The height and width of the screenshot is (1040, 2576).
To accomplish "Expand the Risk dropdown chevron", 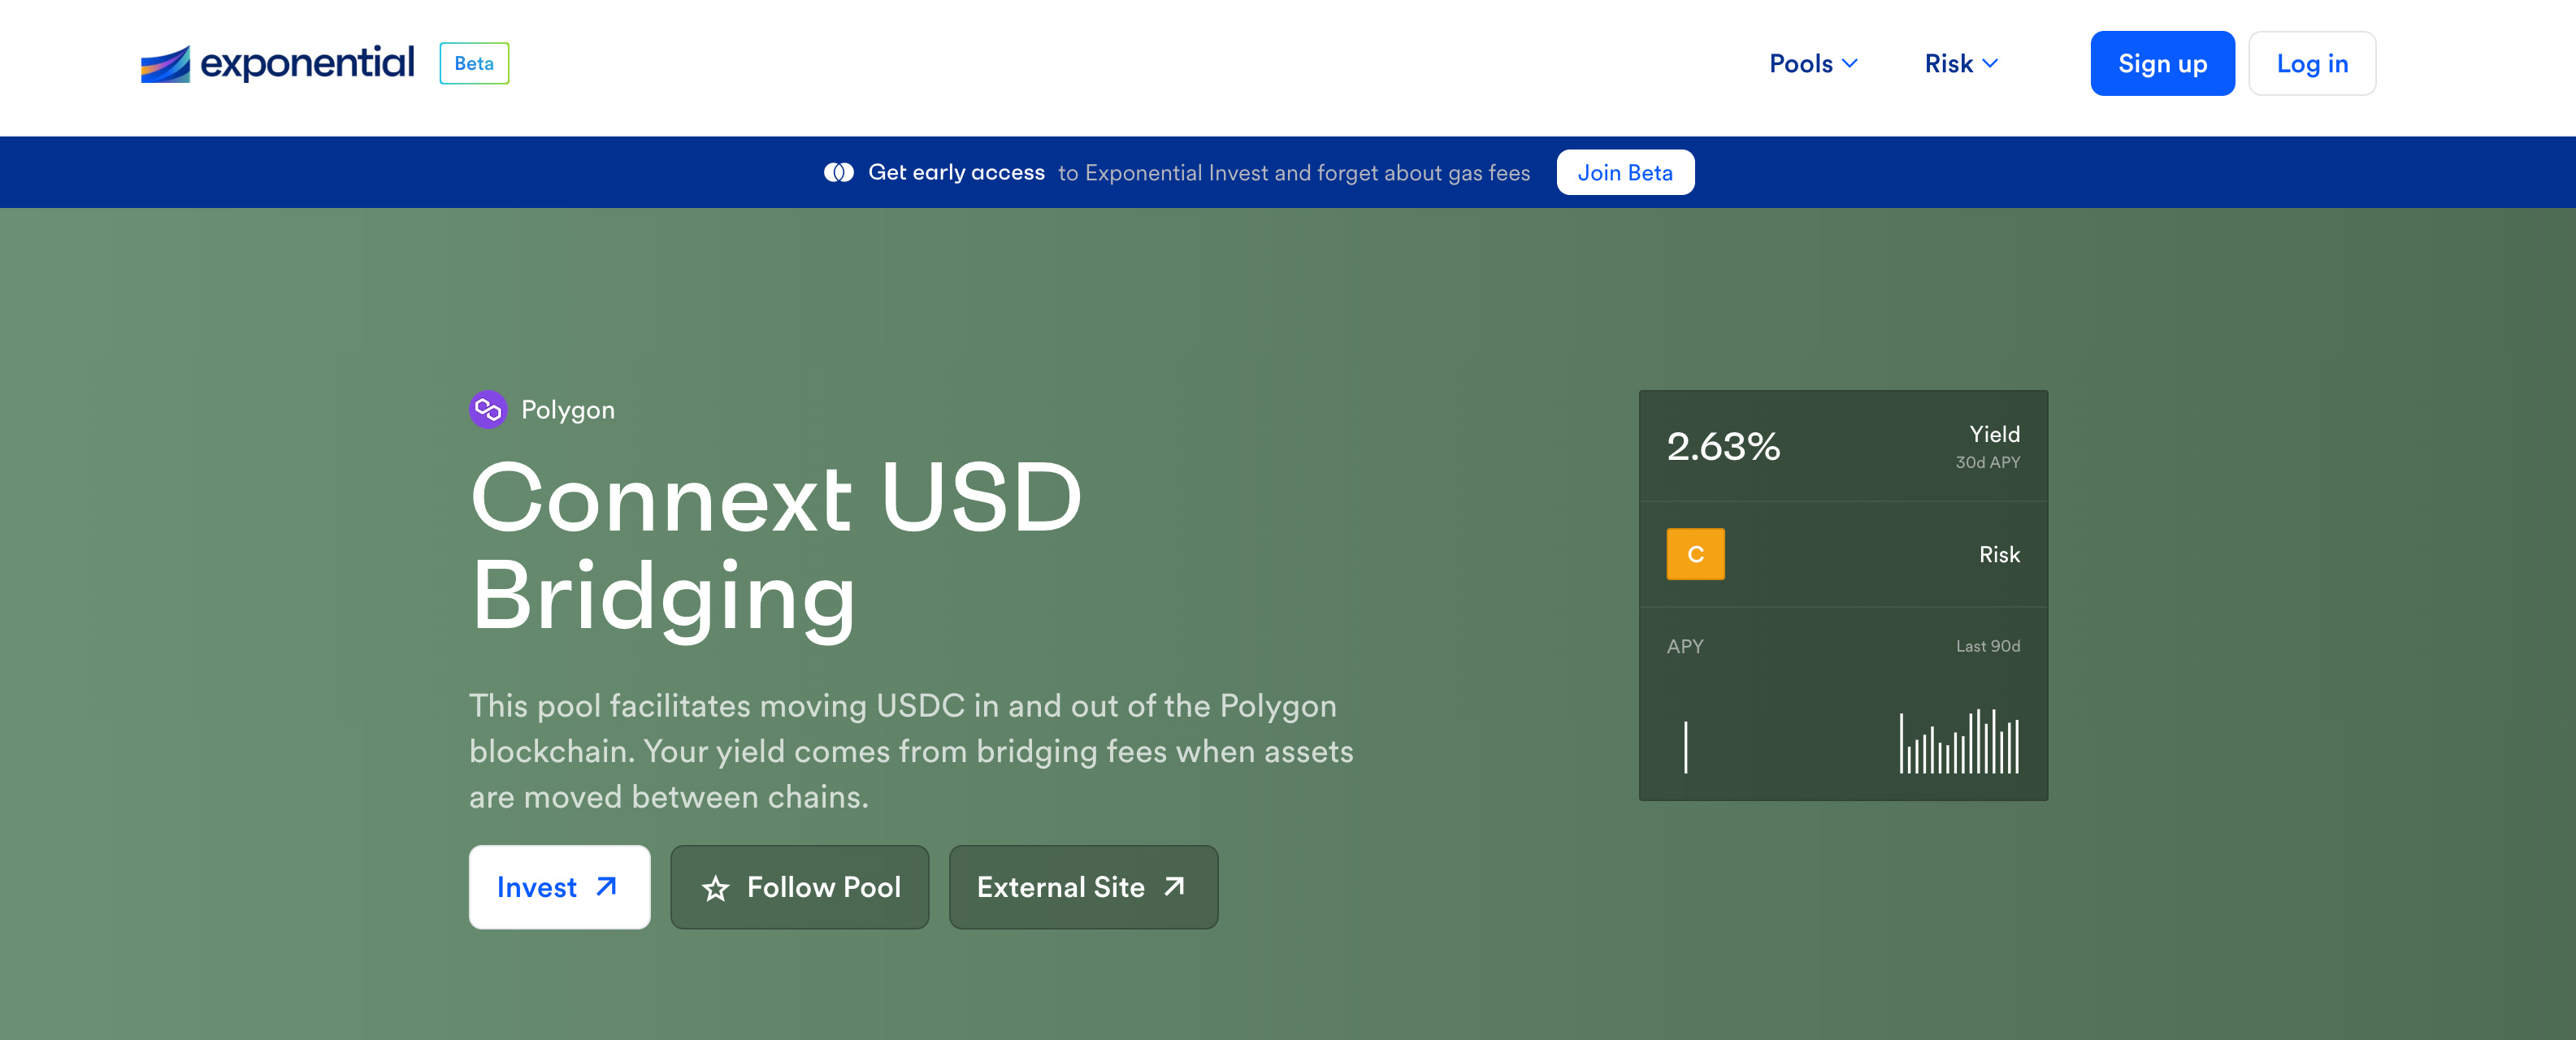I will (x=1990, y=63).
